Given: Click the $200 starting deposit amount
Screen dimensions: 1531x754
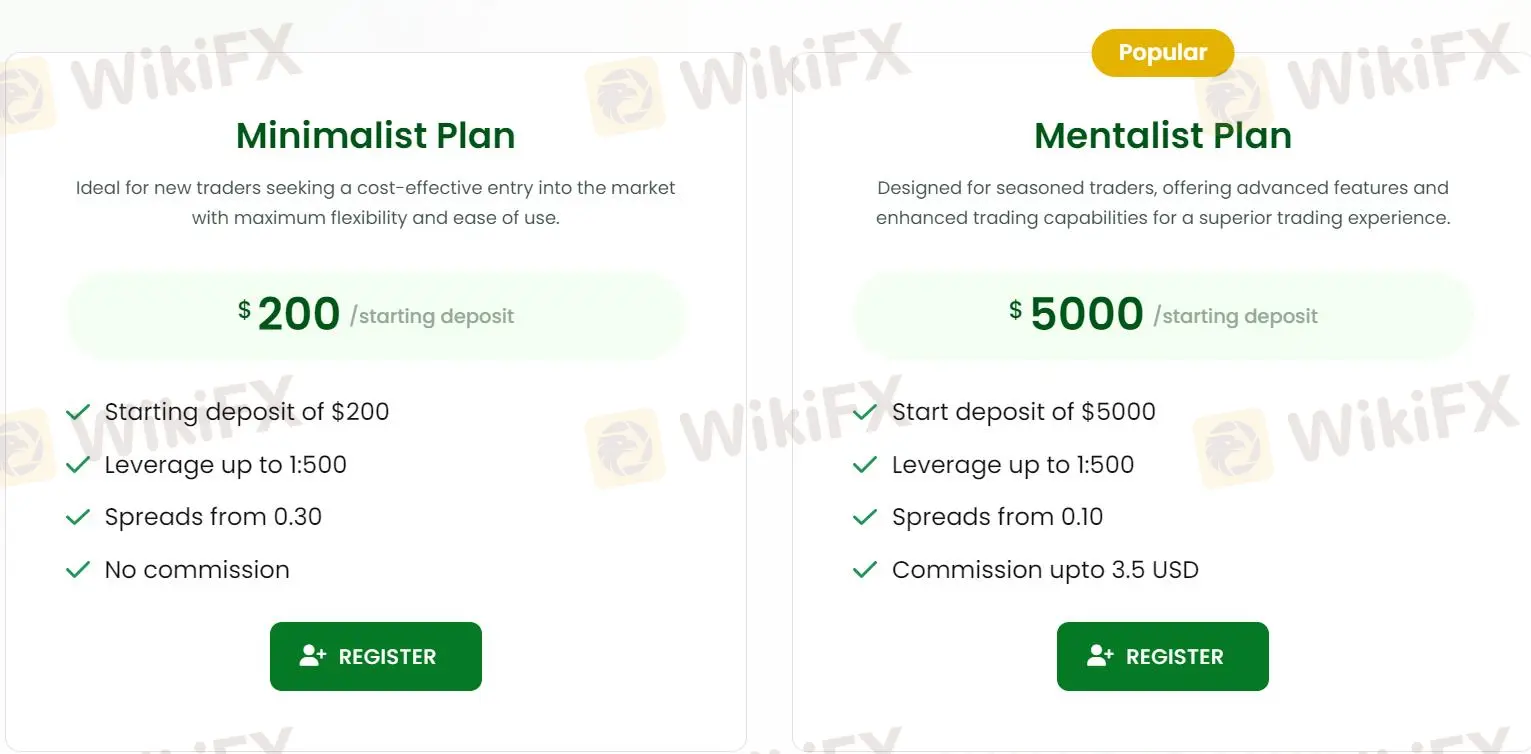Looking at the screenshot, I should [x=298, y=314].
